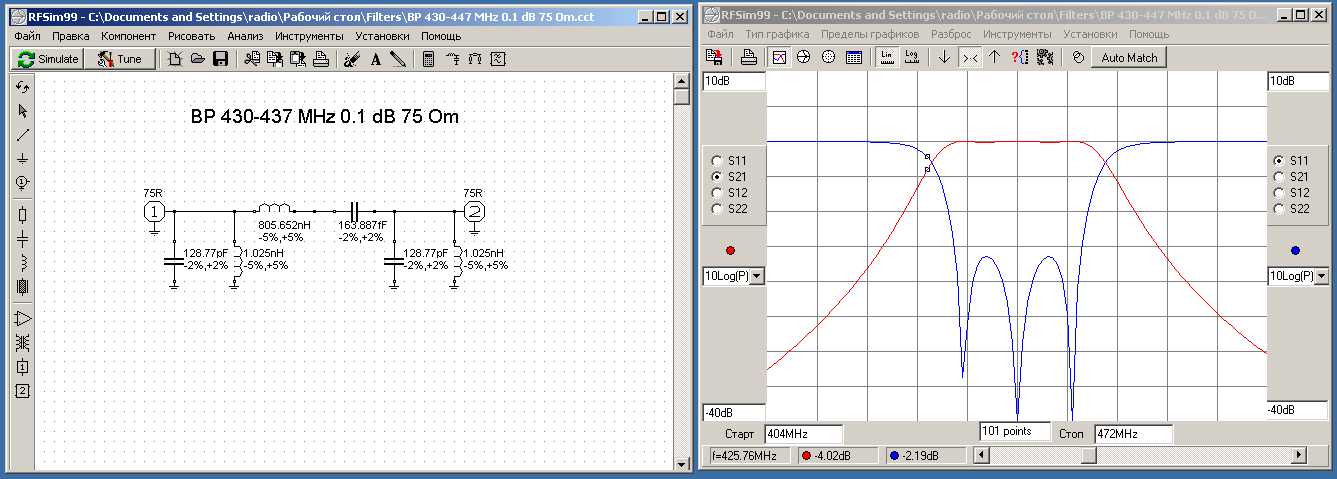Click printer icon in schematic window toolbar
1337x479 pixels.
320,59
